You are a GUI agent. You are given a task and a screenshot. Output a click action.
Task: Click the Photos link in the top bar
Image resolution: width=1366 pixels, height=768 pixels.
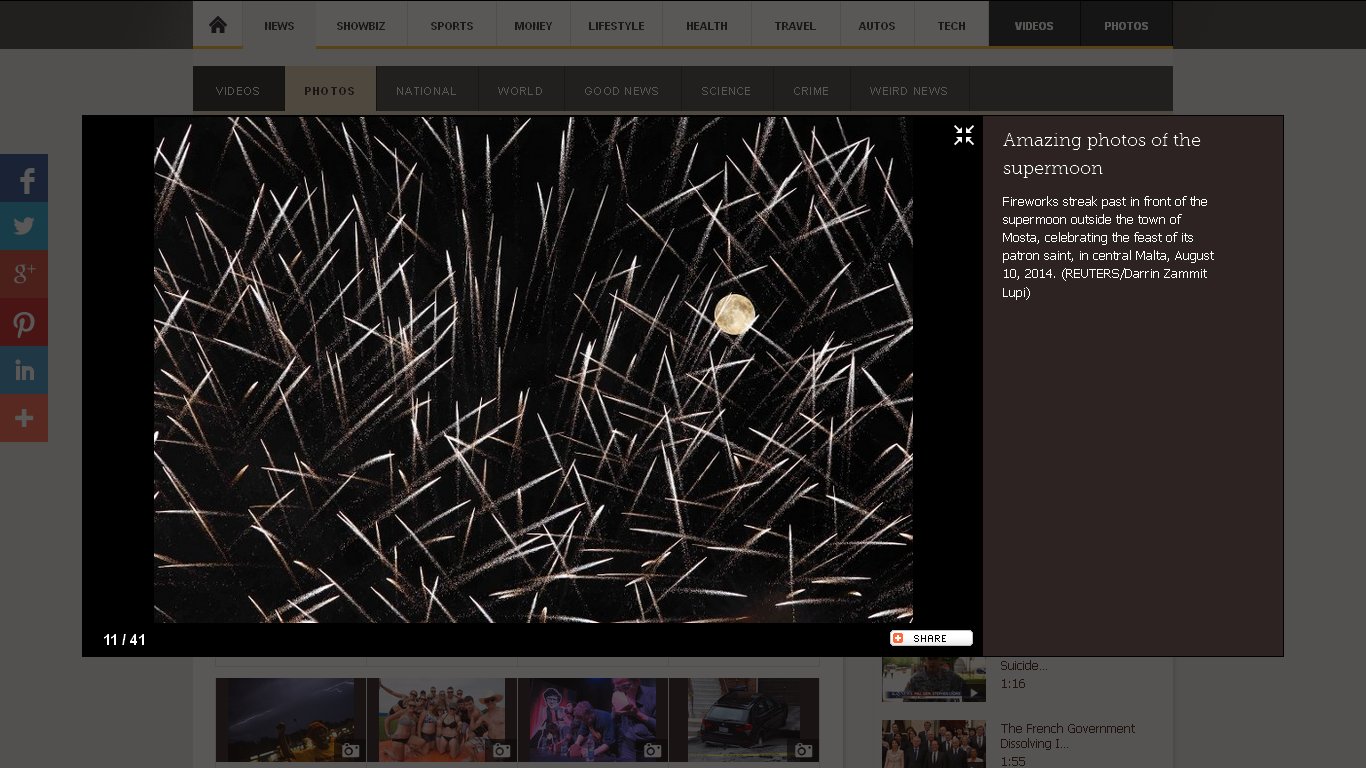(1125, 26)
